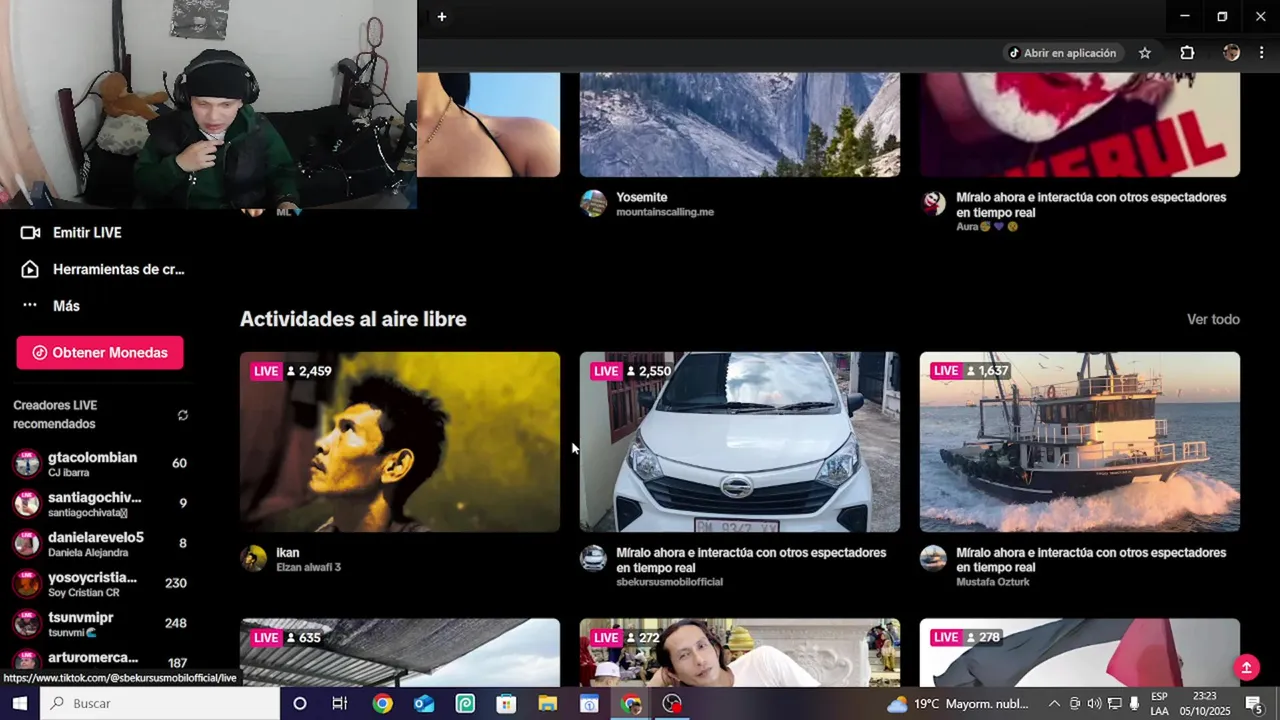Click mountainscalling.me username

[x=665, y=212]
